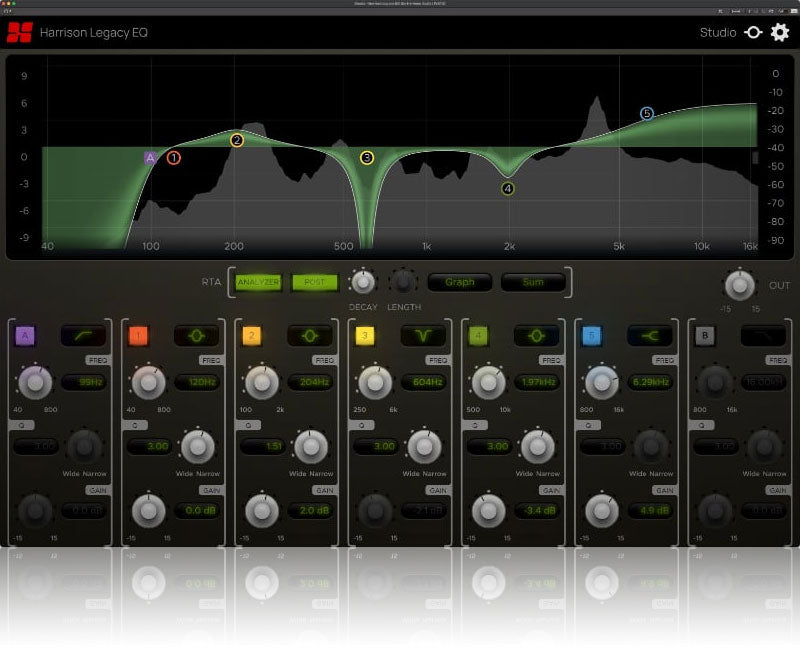The width and height of the screenshot is (800, 647).
Task: Toggle band A purple enable button
Action: pos(25,336)
